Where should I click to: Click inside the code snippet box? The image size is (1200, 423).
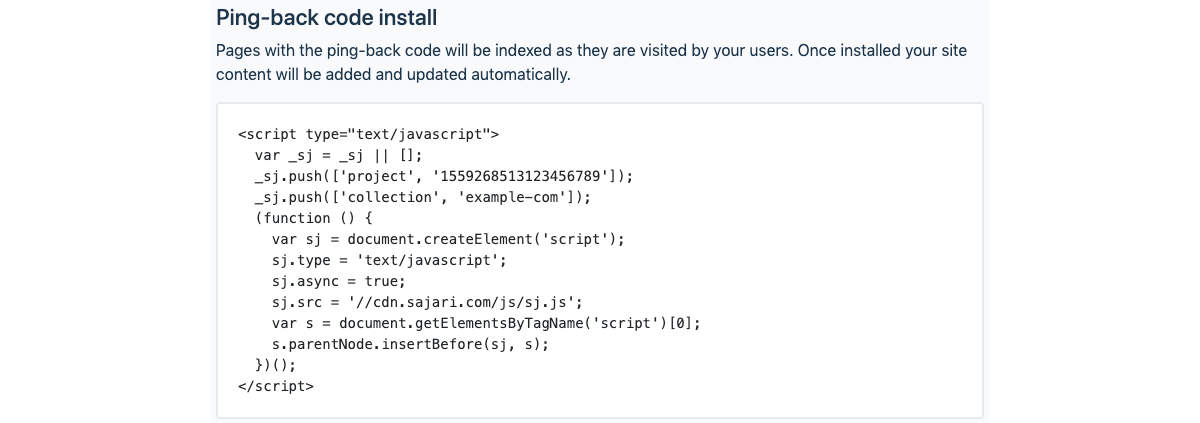600,260
